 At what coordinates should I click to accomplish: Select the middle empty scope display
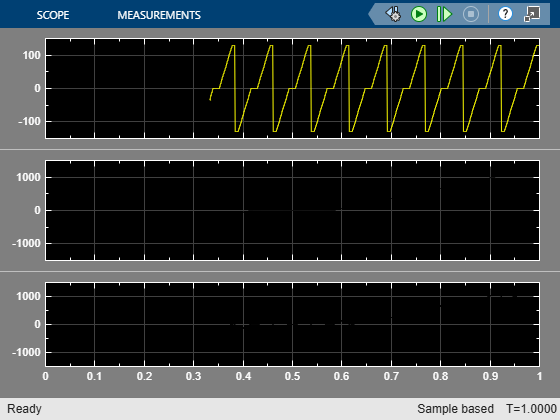coord(292,210)
